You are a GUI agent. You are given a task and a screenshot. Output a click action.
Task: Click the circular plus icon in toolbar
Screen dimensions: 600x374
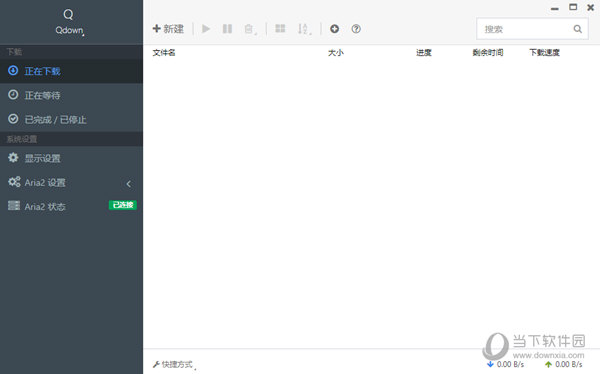334,29
